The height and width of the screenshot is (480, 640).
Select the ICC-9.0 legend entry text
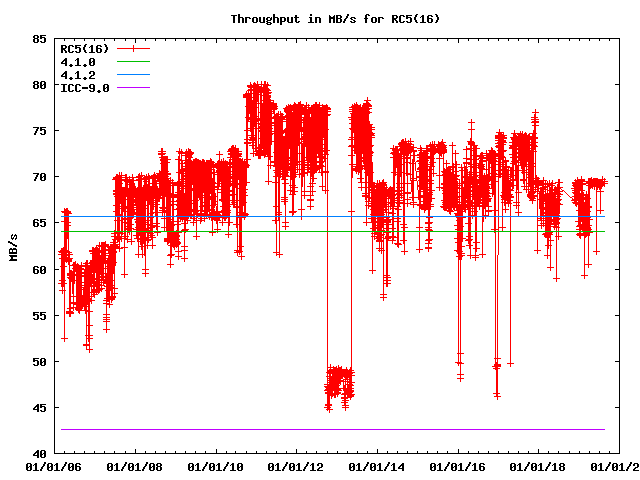coord(85,88)
